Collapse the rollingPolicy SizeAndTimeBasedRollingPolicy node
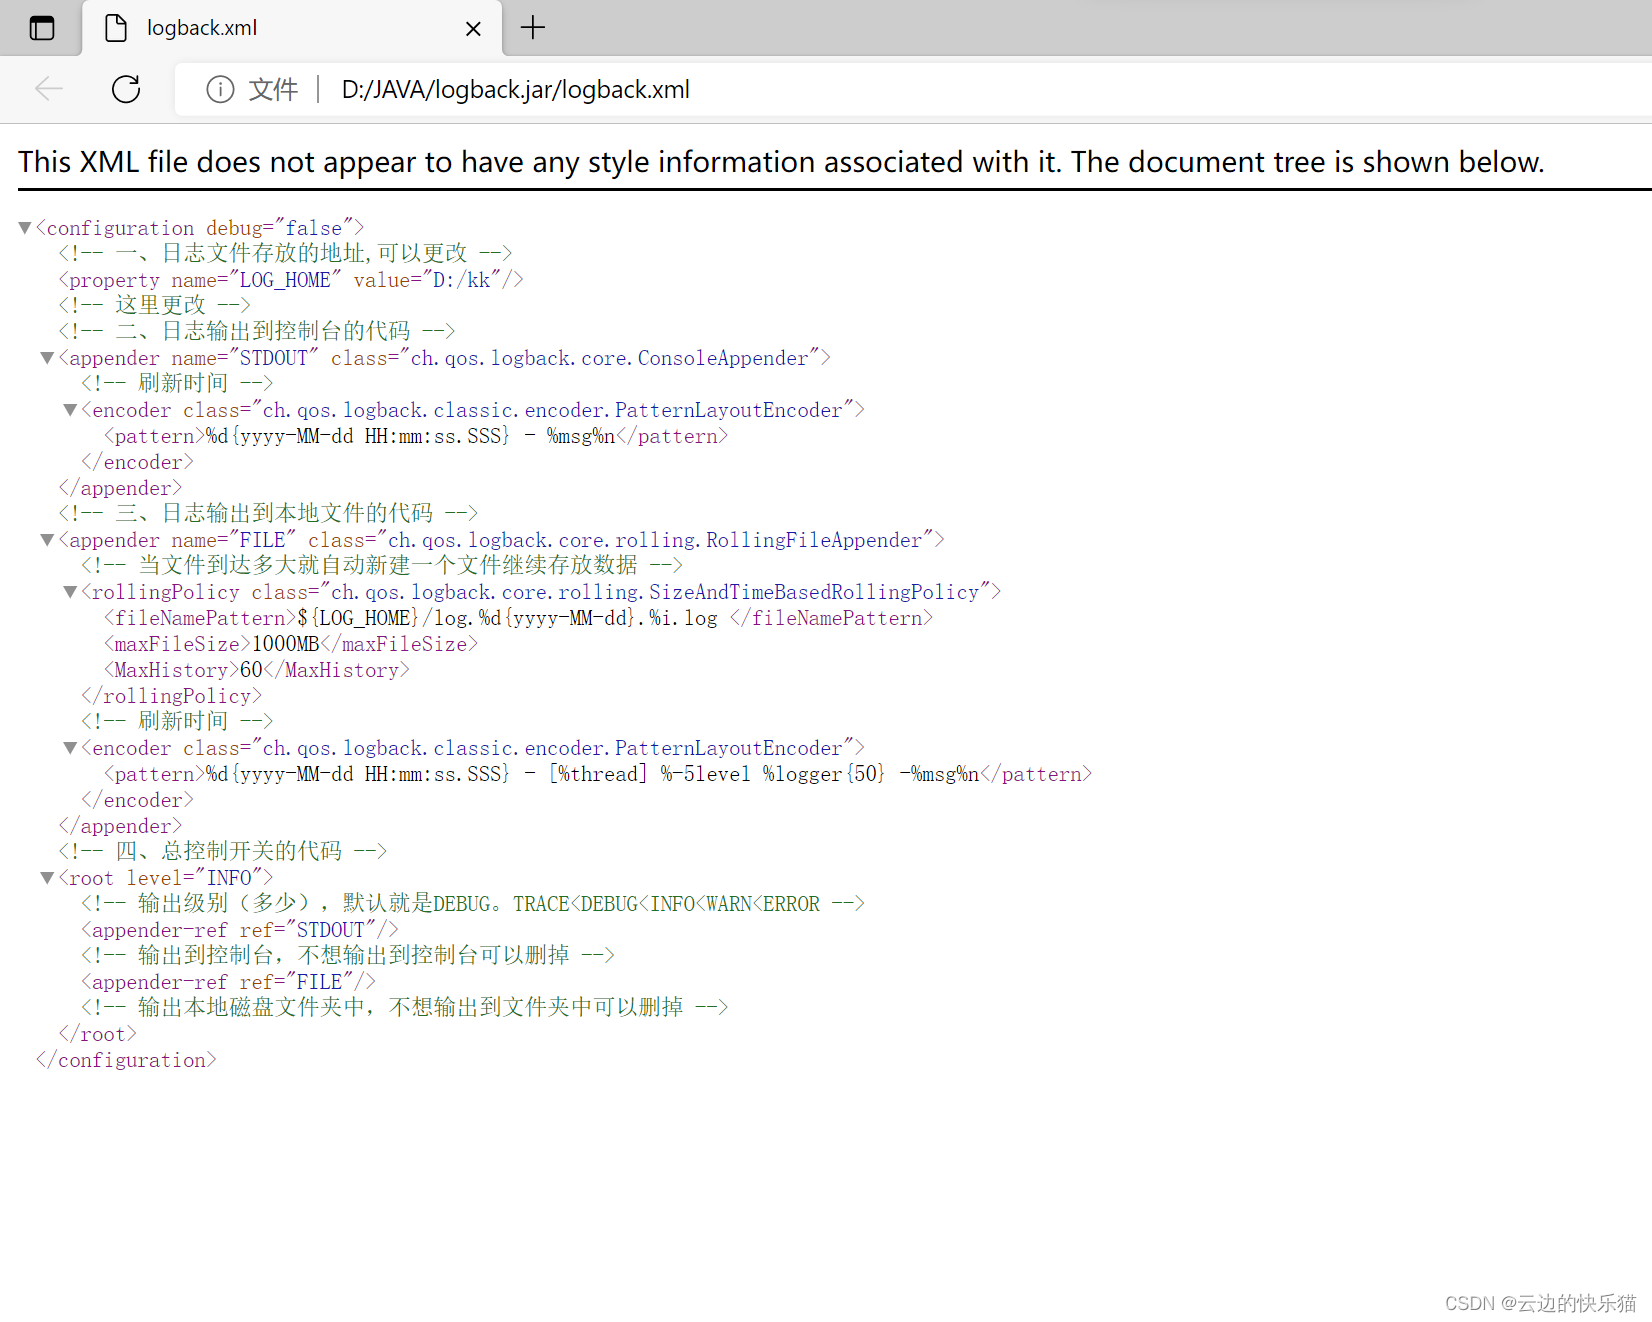This screenshot has width=1652, height=1322. pyautogui.click(x=68, y=591)
